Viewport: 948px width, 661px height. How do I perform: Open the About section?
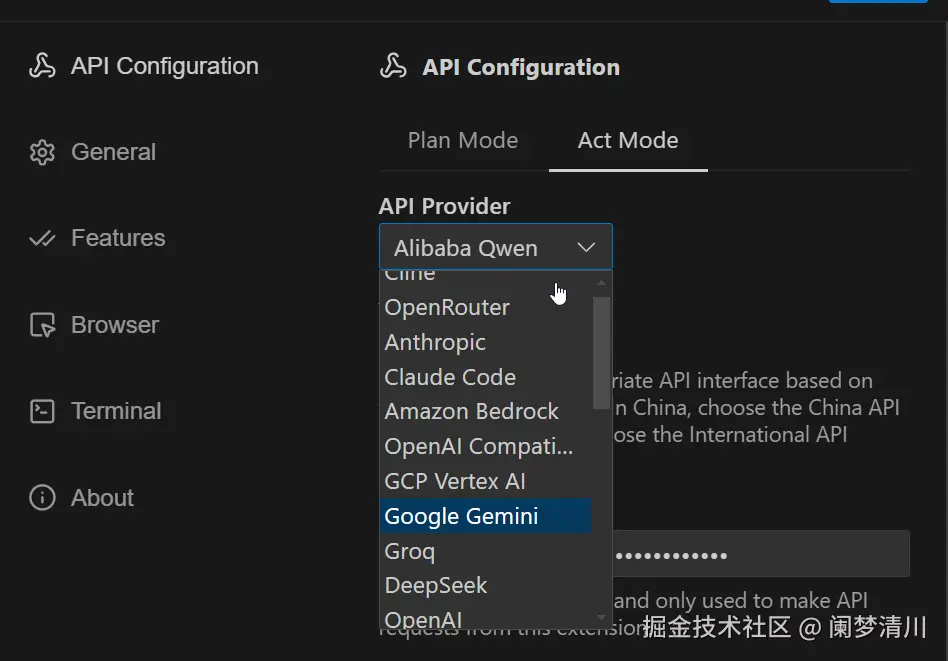click(81, 498)
